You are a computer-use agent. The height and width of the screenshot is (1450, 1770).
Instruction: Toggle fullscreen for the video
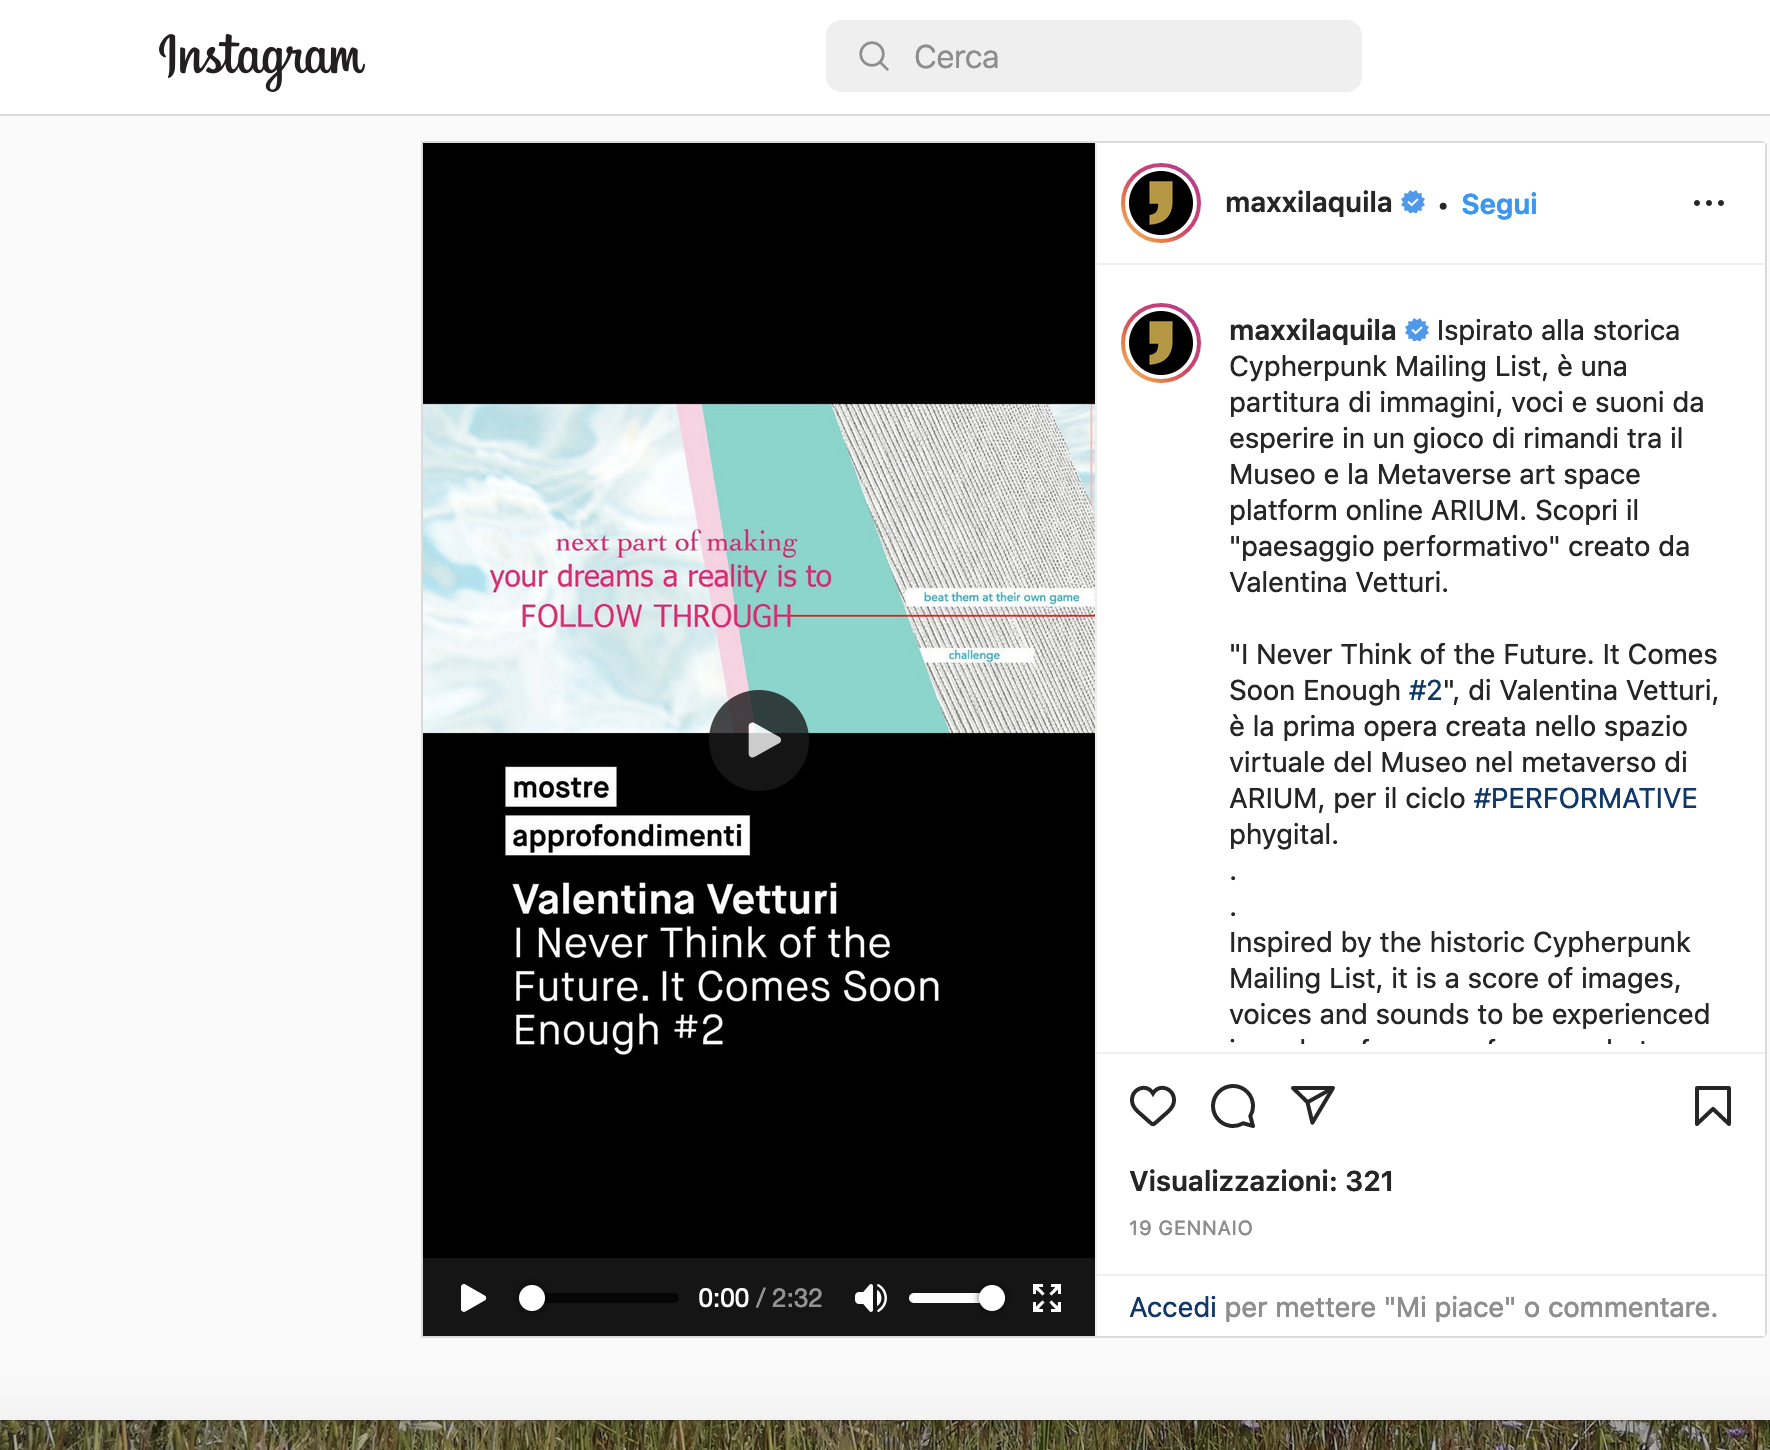click(x=1047, y=1298)
